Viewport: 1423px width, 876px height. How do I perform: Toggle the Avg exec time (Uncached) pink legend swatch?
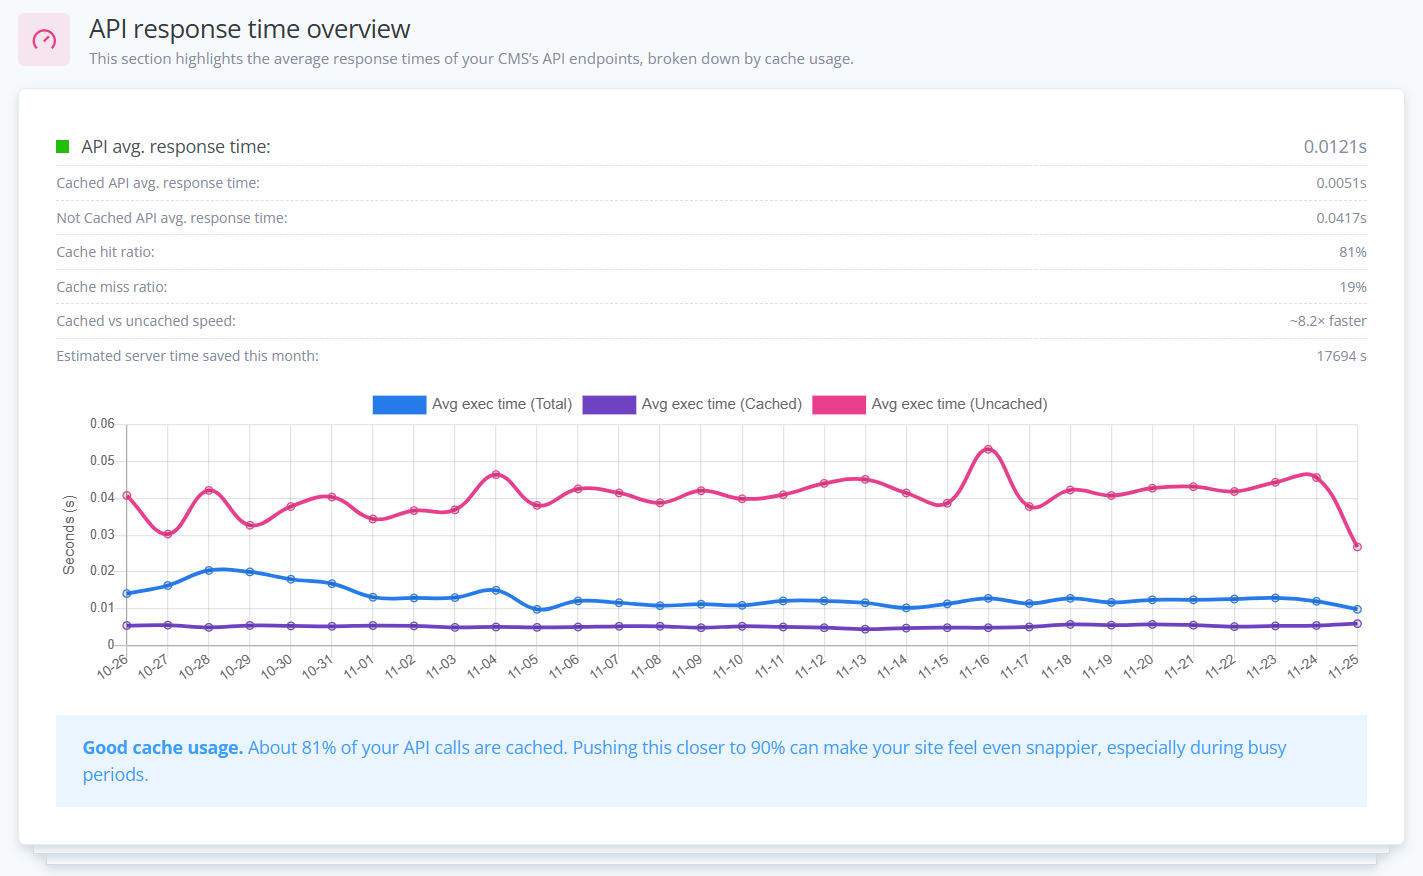tap(839, 405)
